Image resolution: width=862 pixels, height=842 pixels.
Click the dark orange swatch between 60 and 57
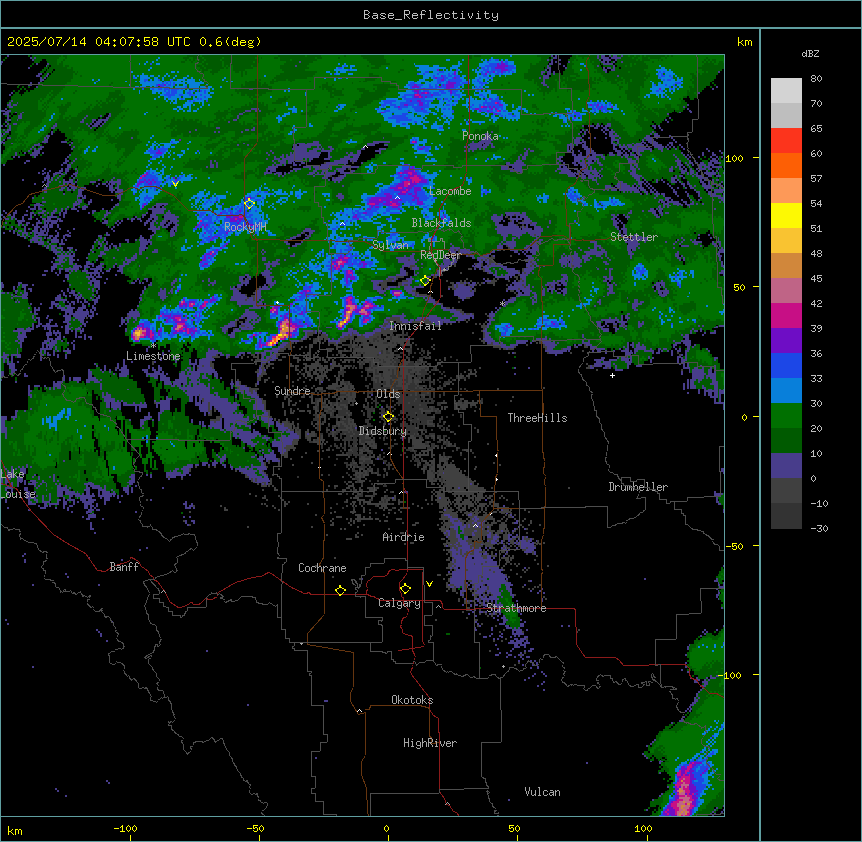coord(786,166)
